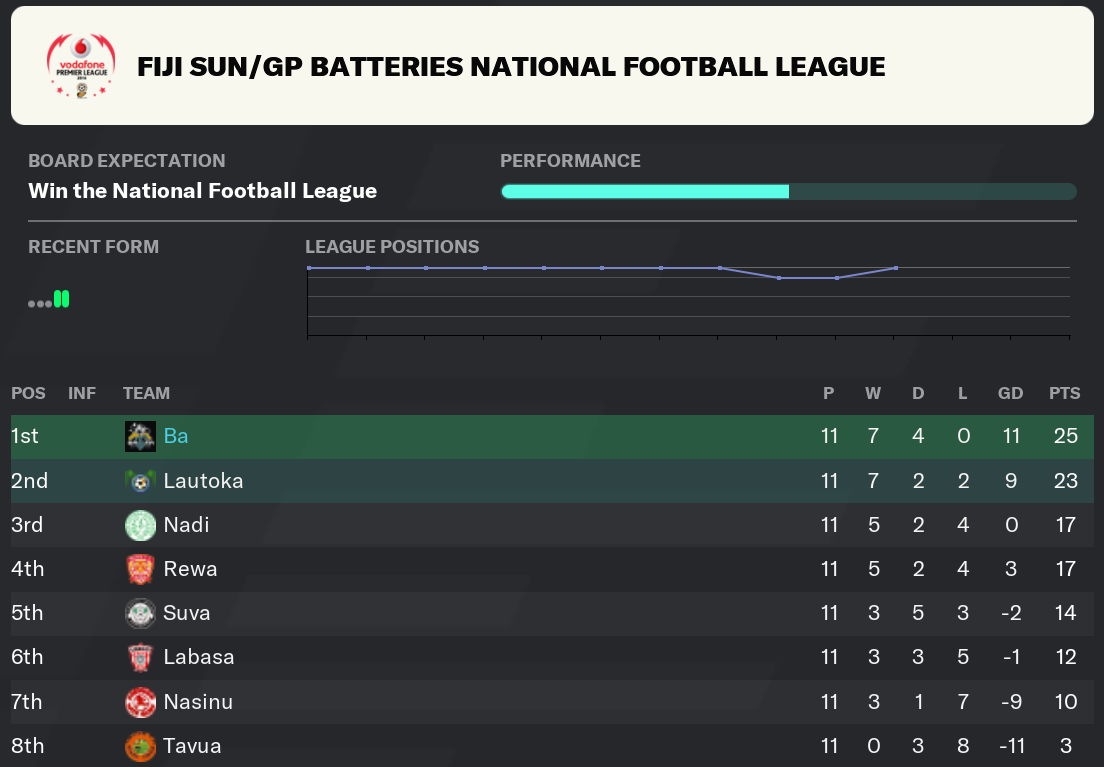Open the Ba team link
This screenshot has width=1104, height=767.
pyautogui.click(x=175, y=436)
